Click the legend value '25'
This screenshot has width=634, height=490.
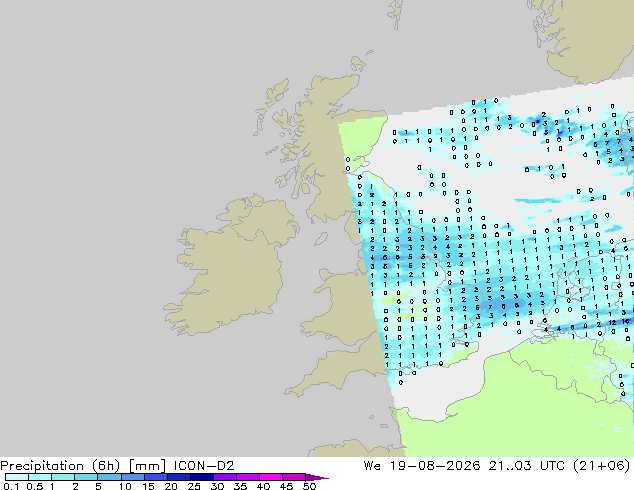[194, 486]
